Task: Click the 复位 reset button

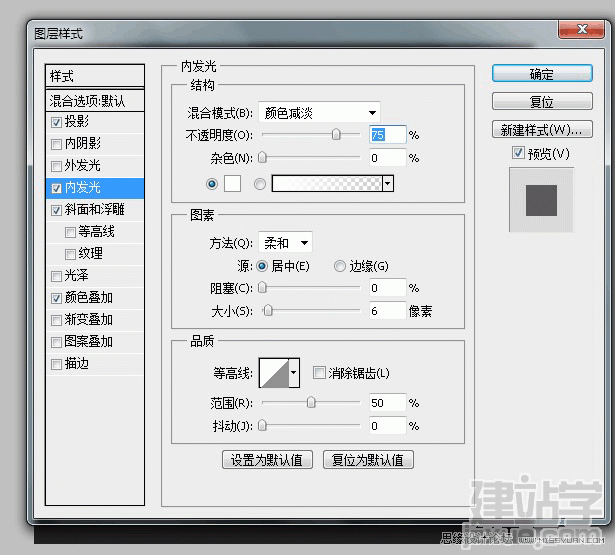Action: [542, 101]
